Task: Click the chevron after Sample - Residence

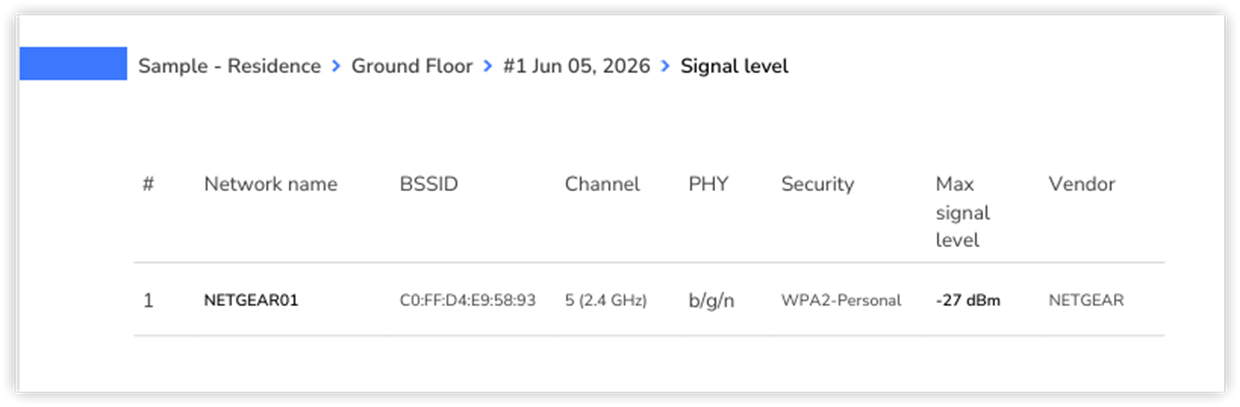Action: pyautogui.click(x=336, y=67)
